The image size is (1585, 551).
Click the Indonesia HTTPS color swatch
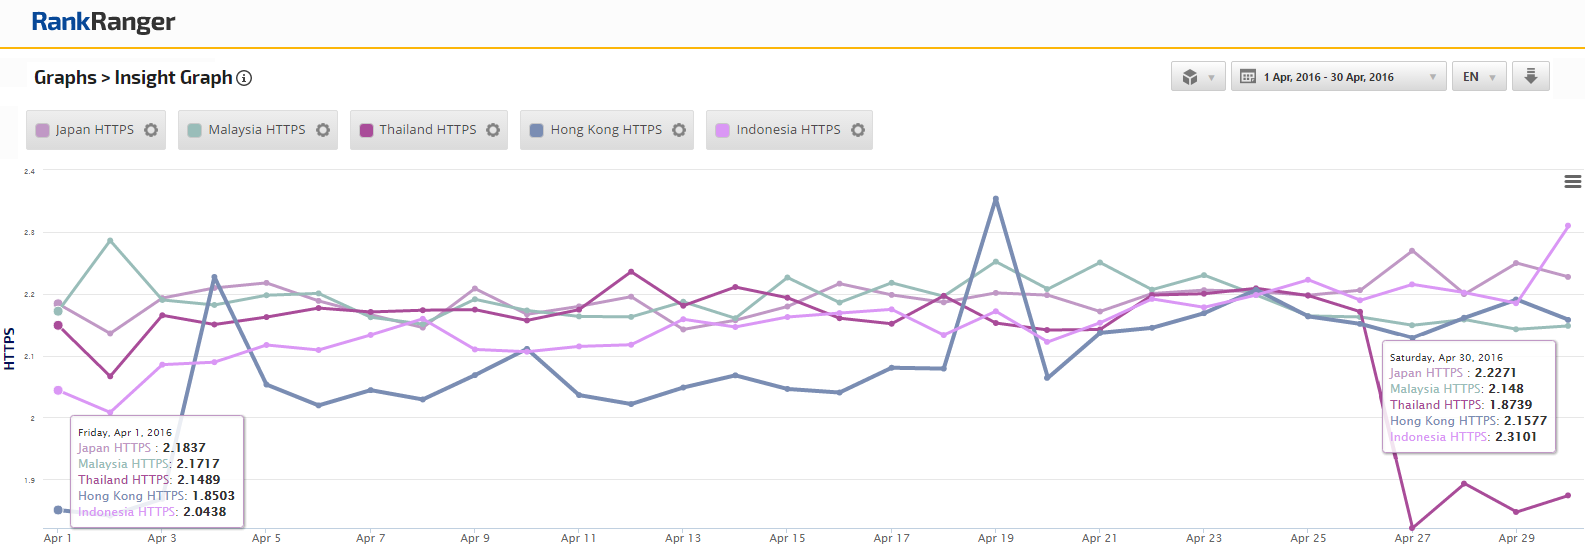(x=723, y=130)
